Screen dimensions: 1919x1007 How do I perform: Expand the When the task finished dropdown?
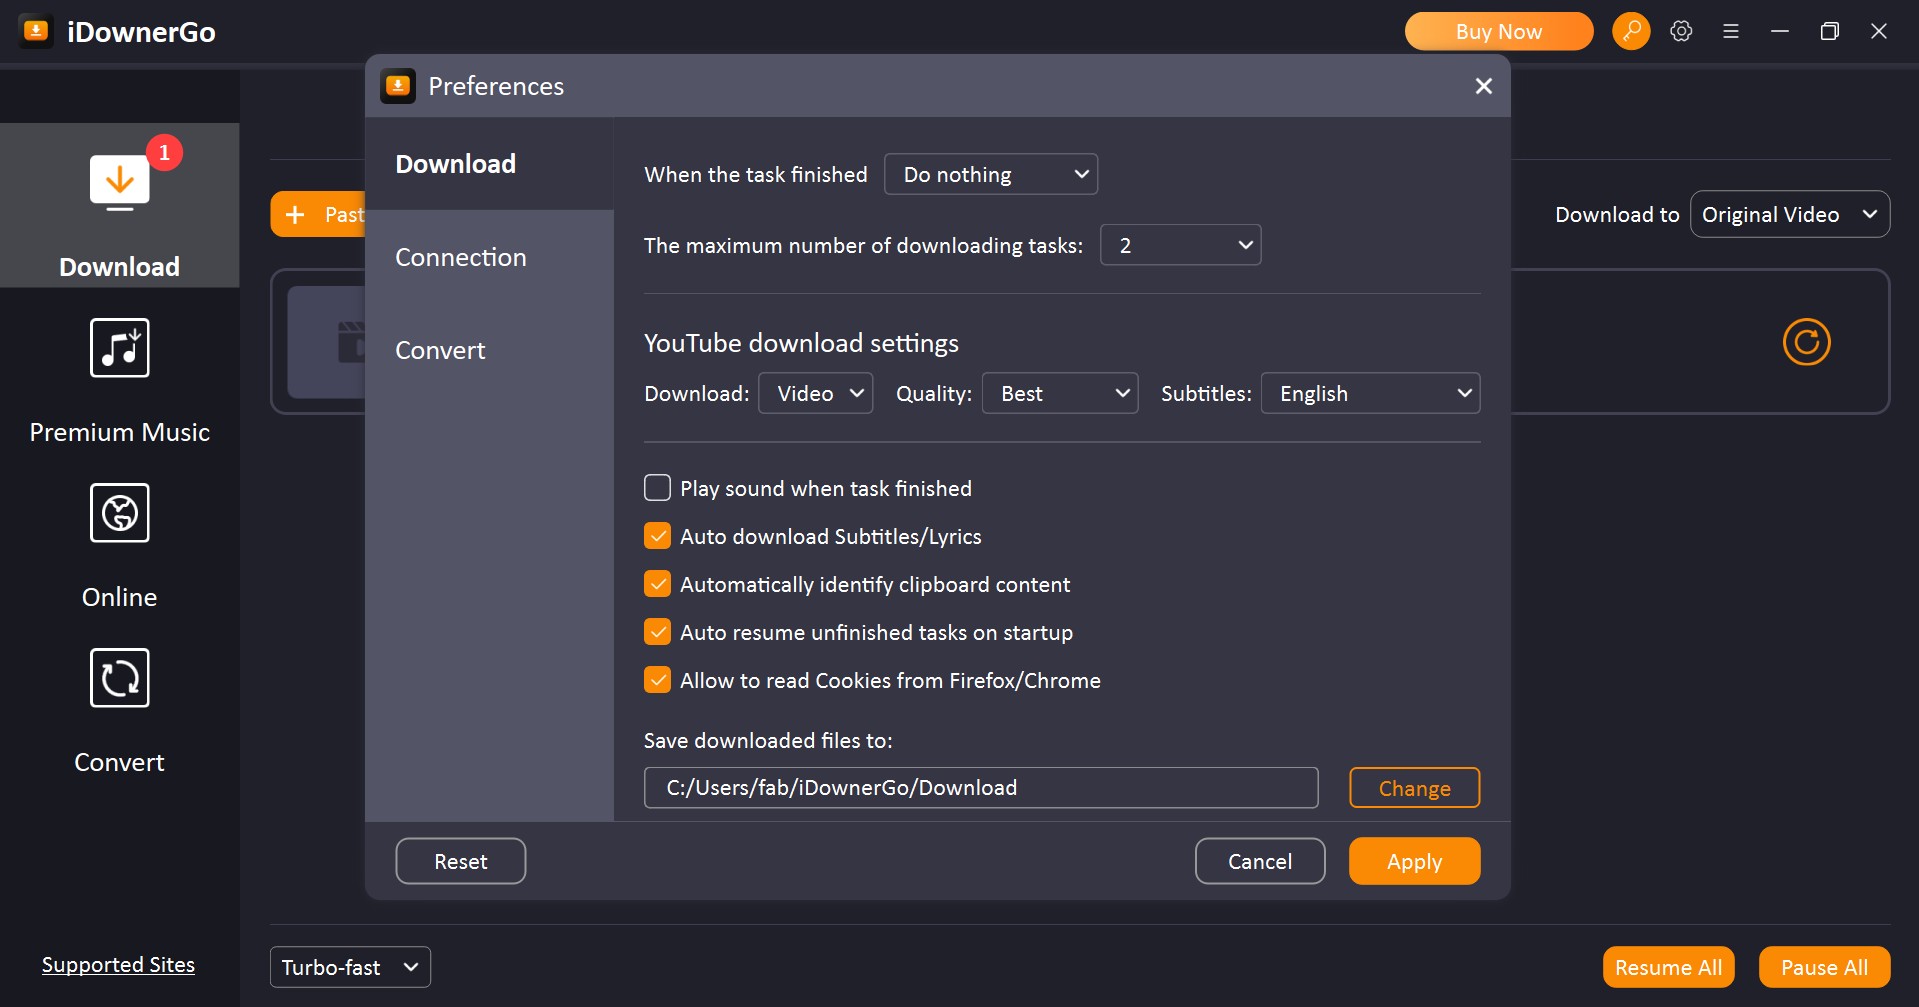(x=990, y=174)
